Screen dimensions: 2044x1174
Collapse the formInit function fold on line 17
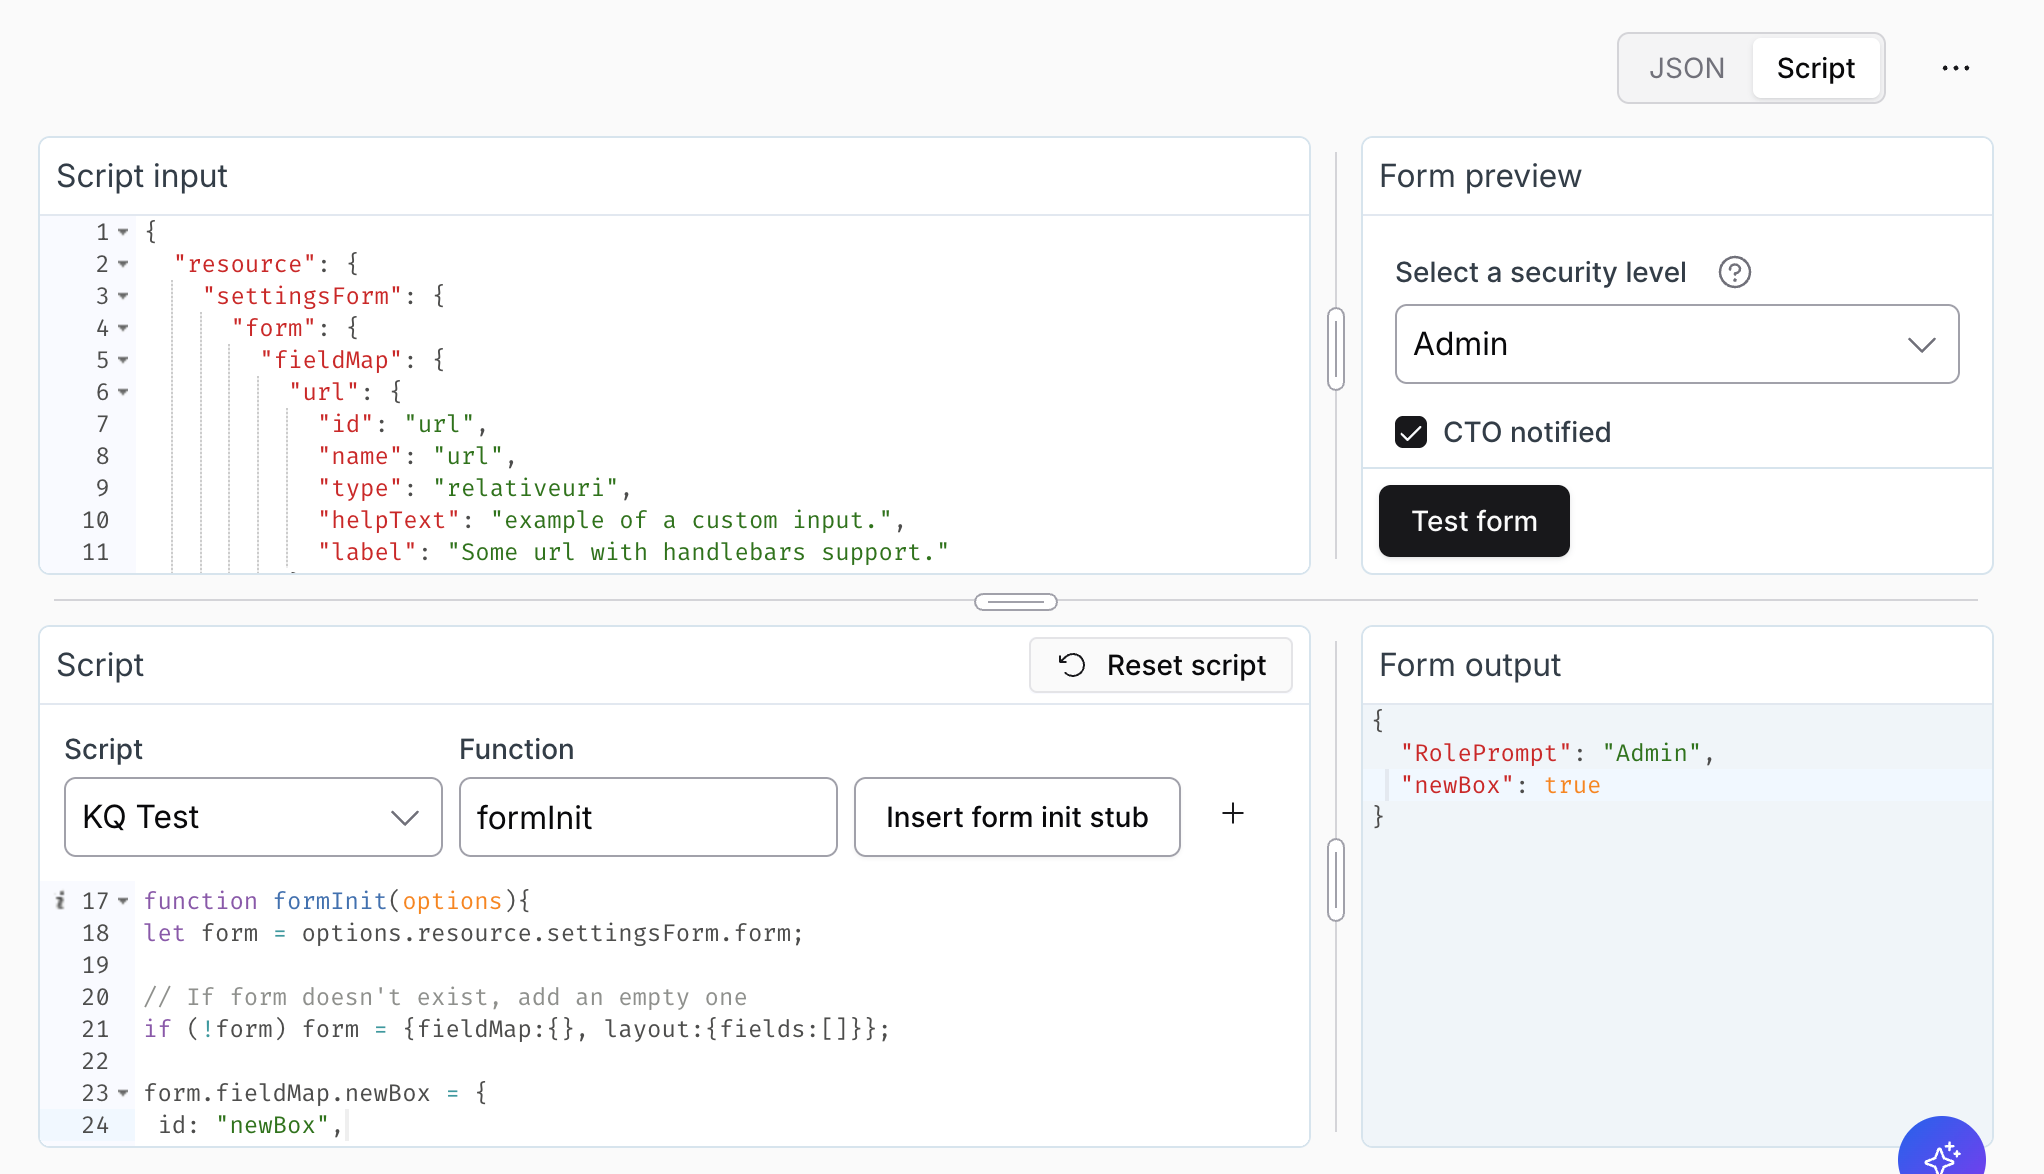[x=123, y=901]
